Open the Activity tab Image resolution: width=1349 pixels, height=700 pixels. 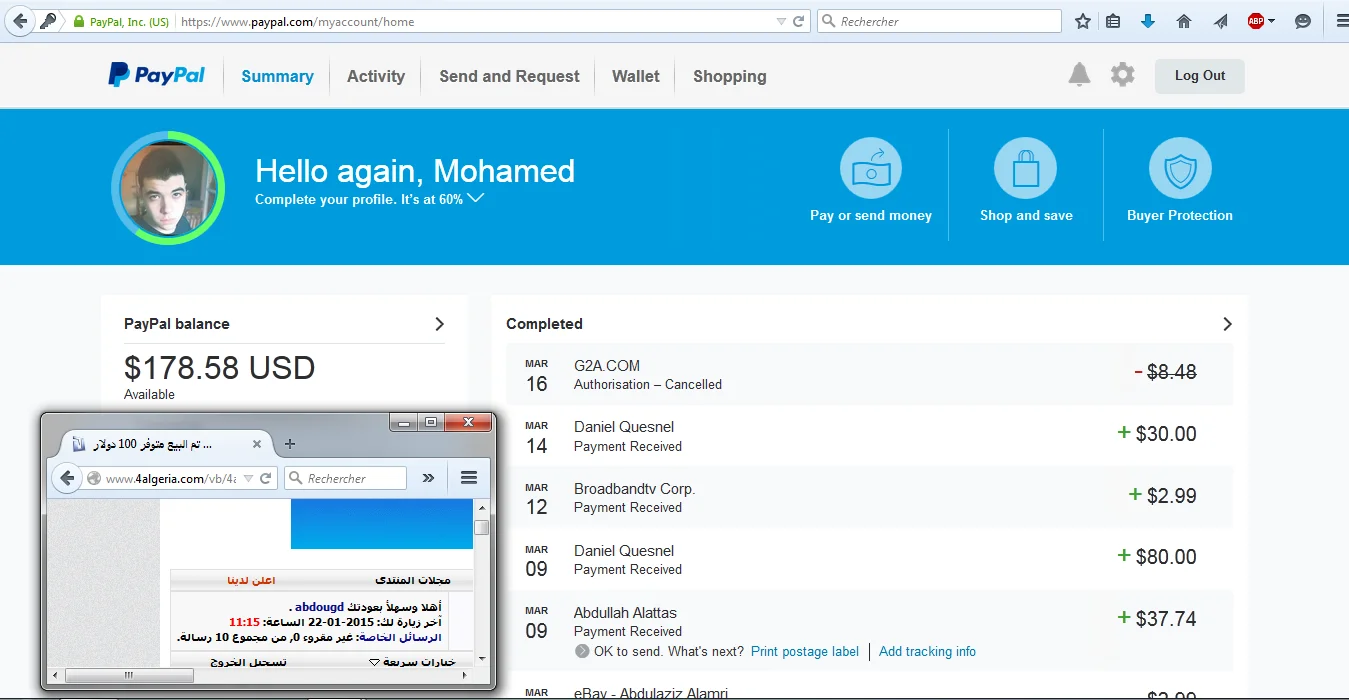(376, 76)
